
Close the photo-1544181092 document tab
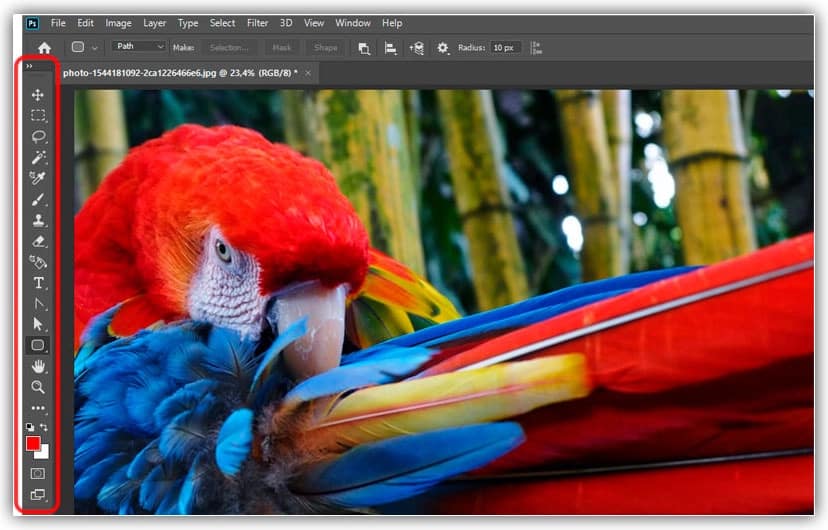click(x=308, y=73)
